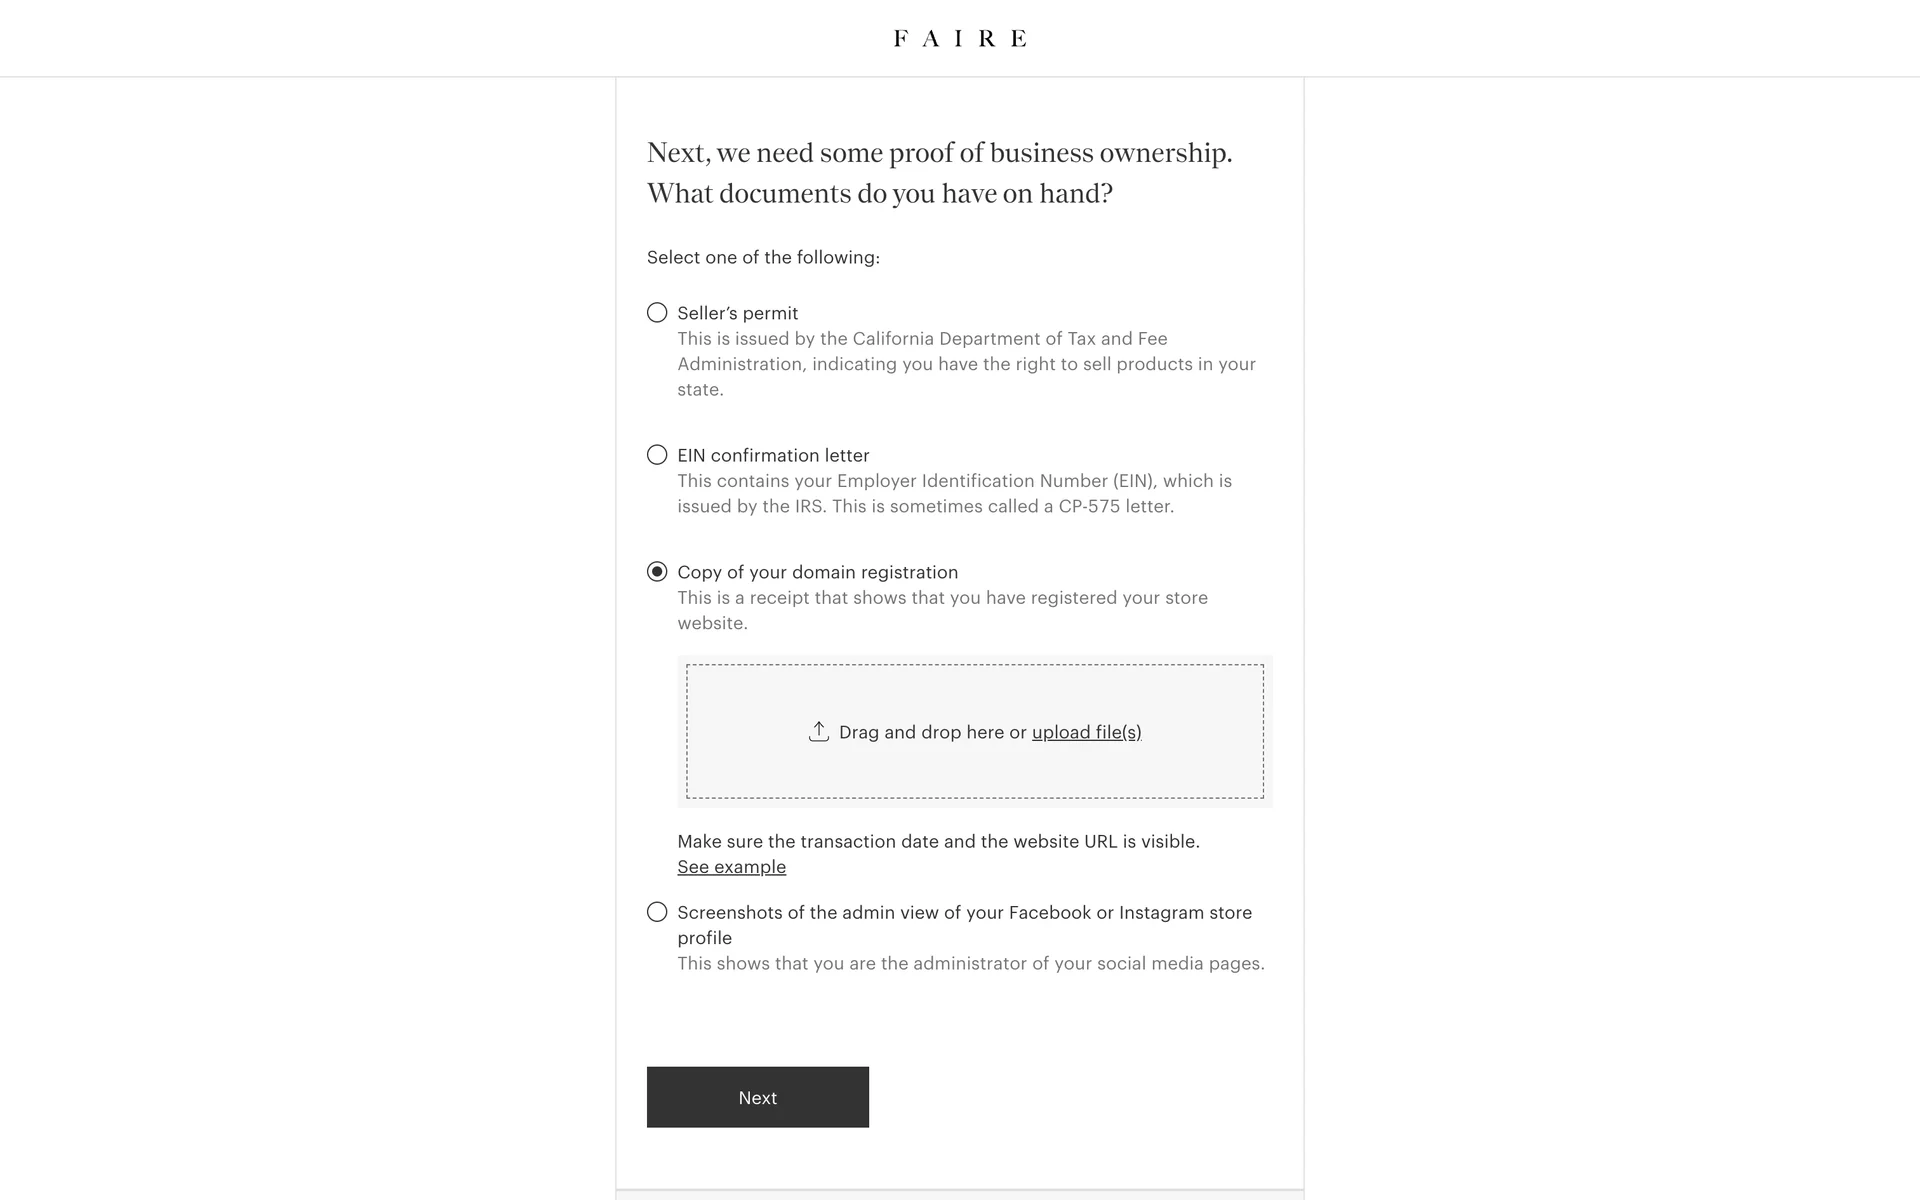The height and width of the screenshot is (1200, 1920).
Task: Select the Seller's permit radio button
Action: (x=657, y=313)
